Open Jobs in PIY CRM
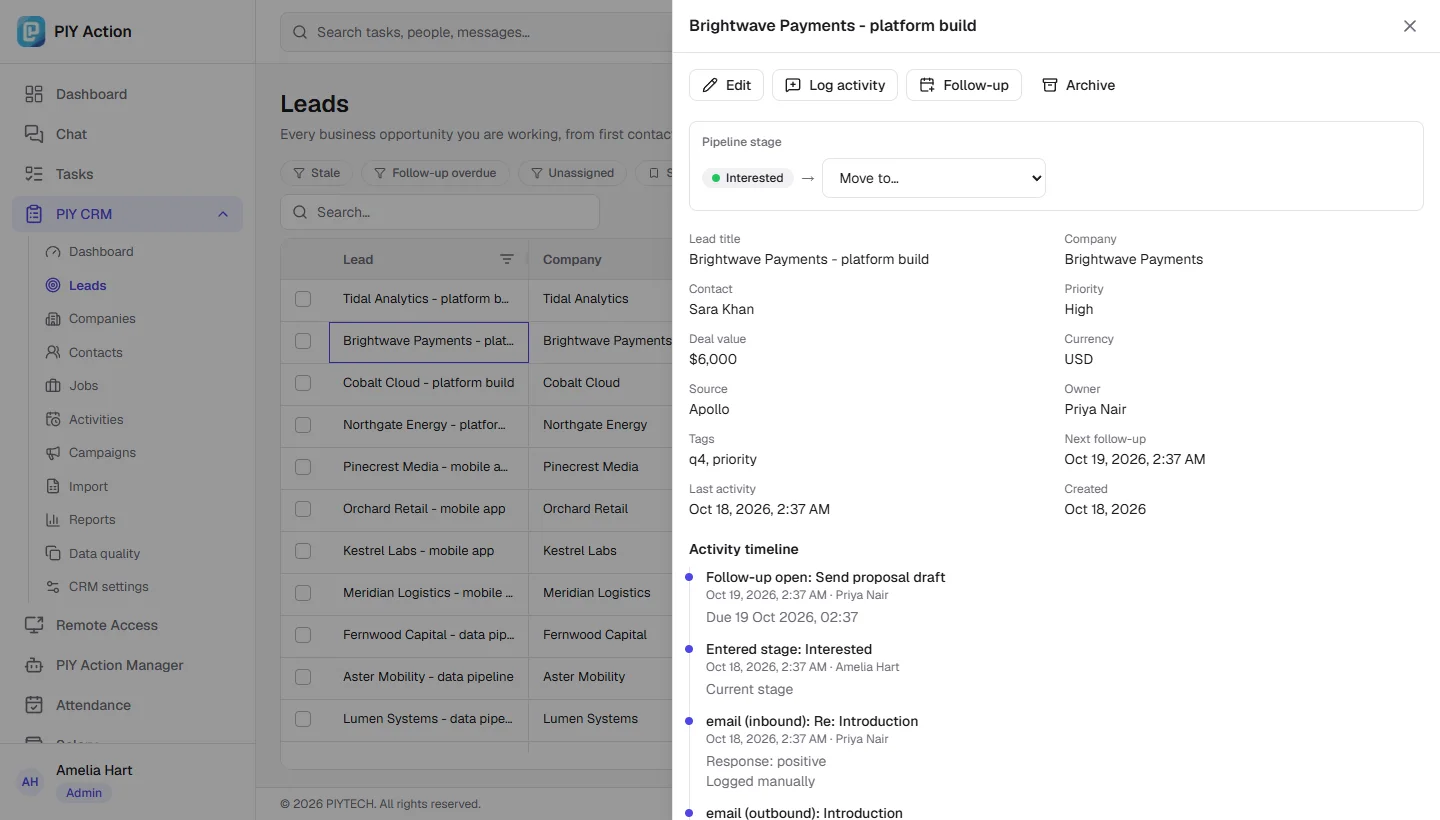The image size is (1440, 820). [x=139, y=386]
